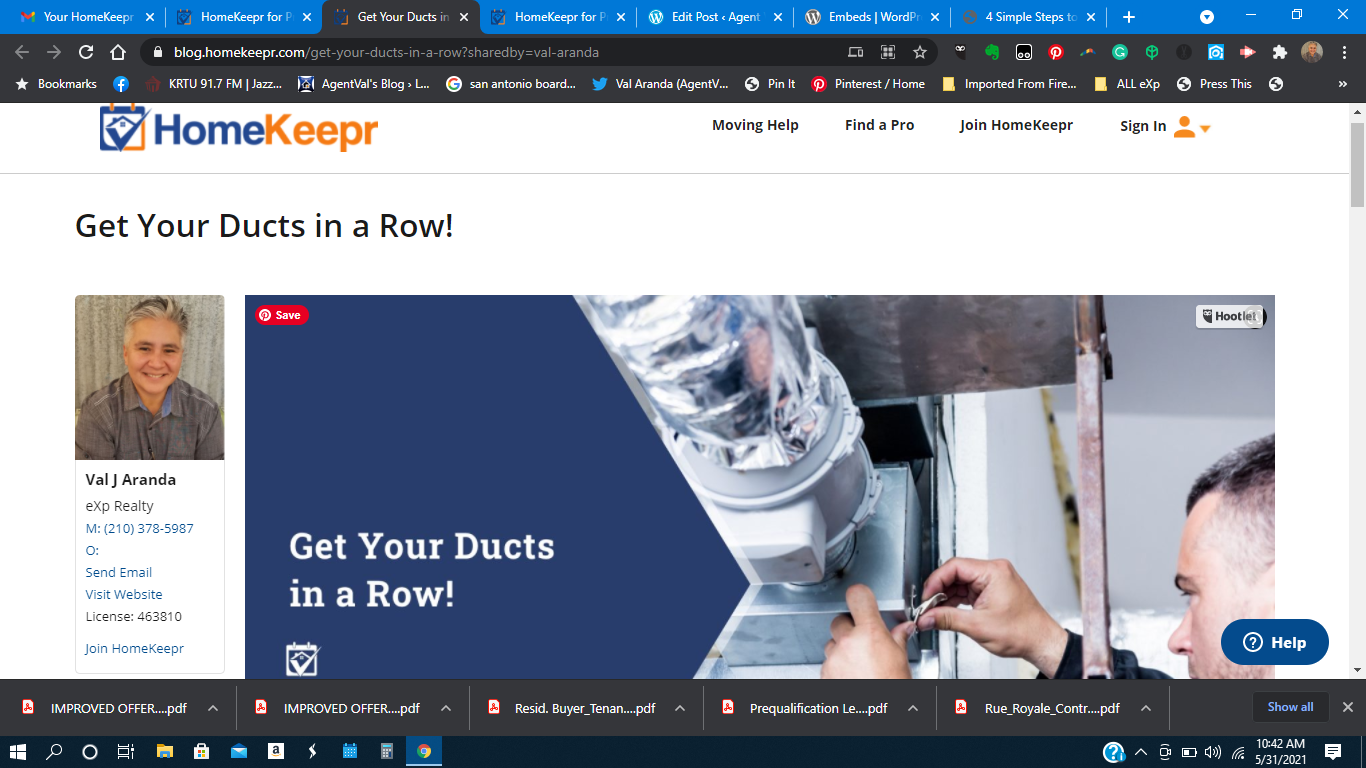Click the address bar URL field
This screenshot has height=768, width=1366.
point(500,52)
